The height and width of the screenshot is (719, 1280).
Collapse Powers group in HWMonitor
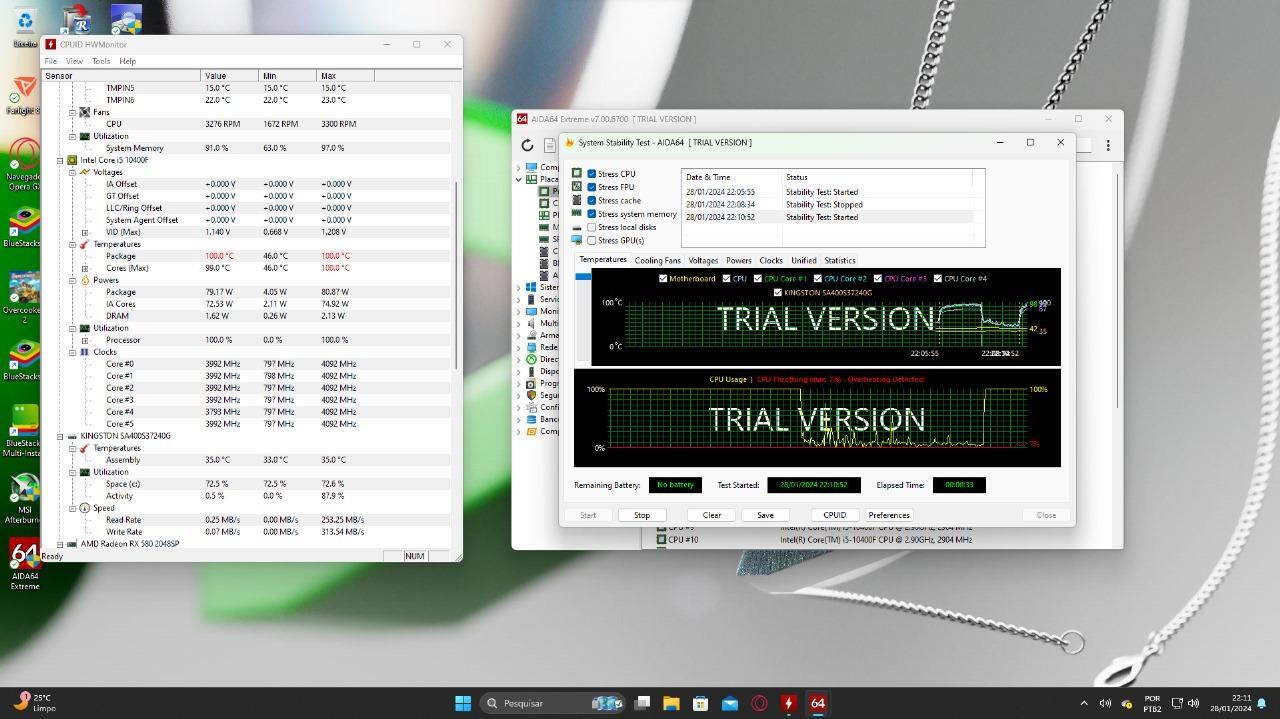(72, 280)
